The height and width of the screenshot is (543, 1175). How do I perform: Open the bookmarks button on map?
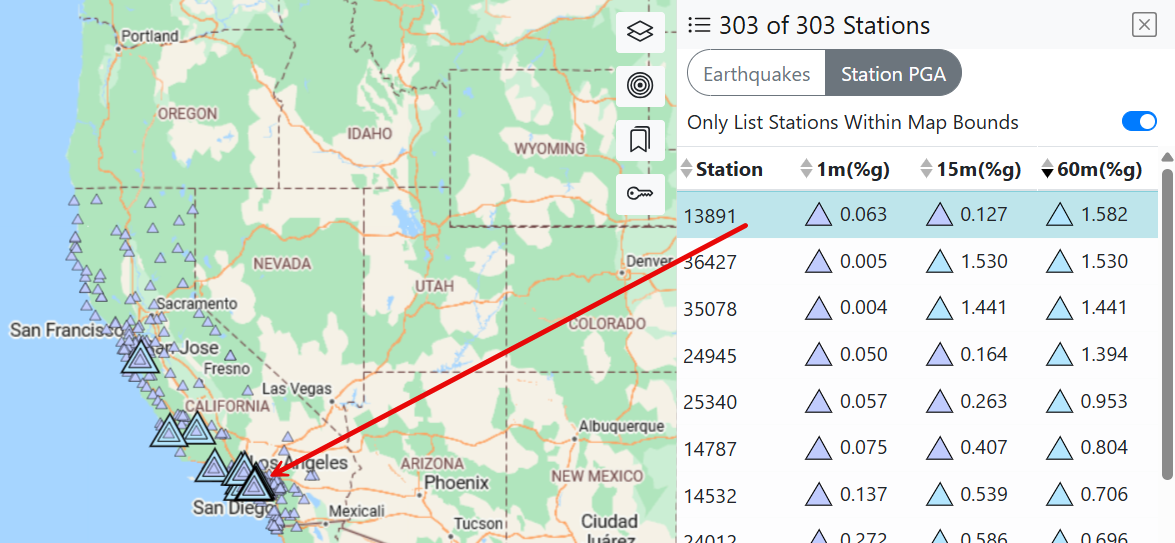[640, 140]
